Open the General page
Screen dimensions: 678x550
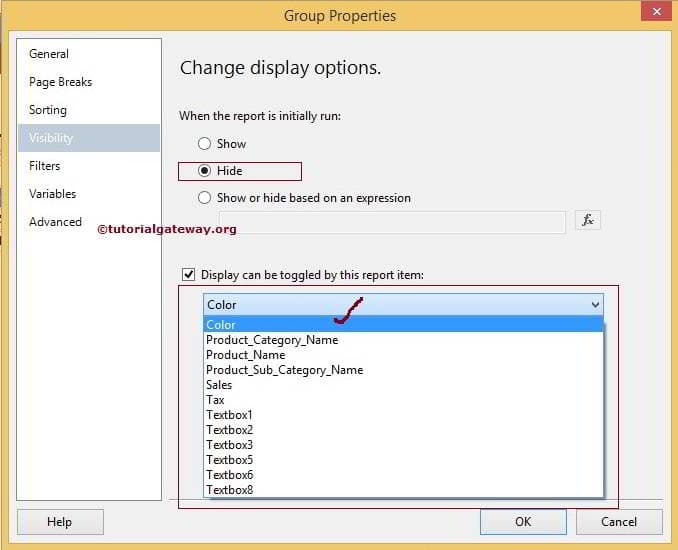click(x=89, y=54)
